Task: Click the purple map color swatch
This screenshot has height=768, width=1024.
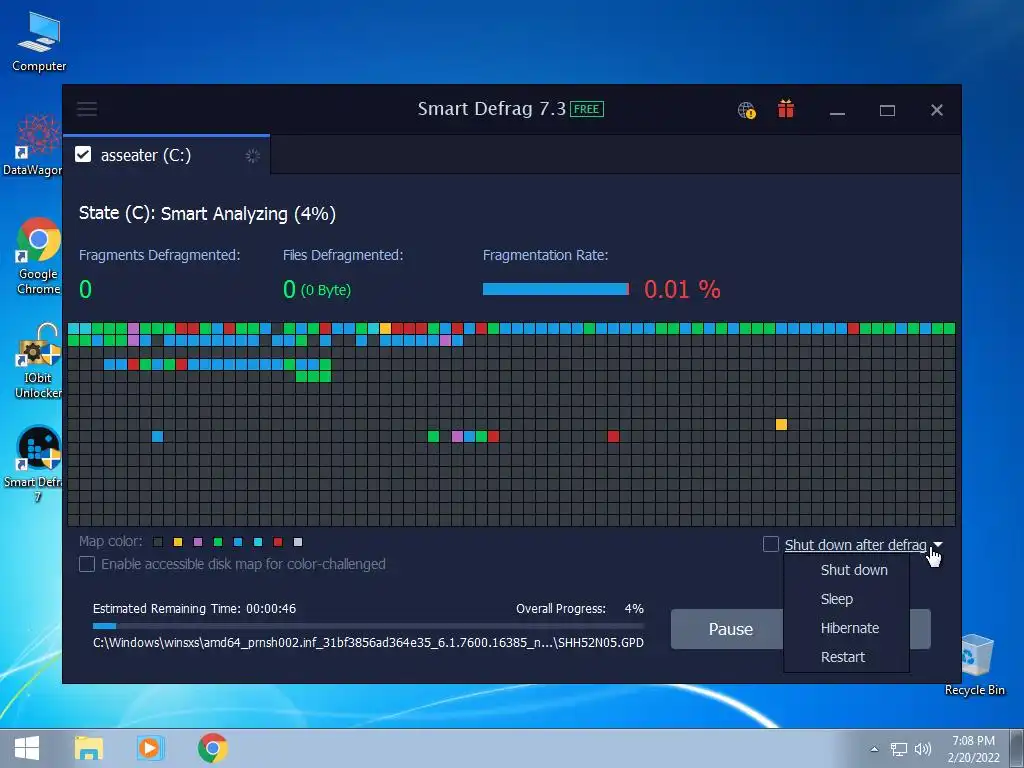Action: click(x=198, y=541)
